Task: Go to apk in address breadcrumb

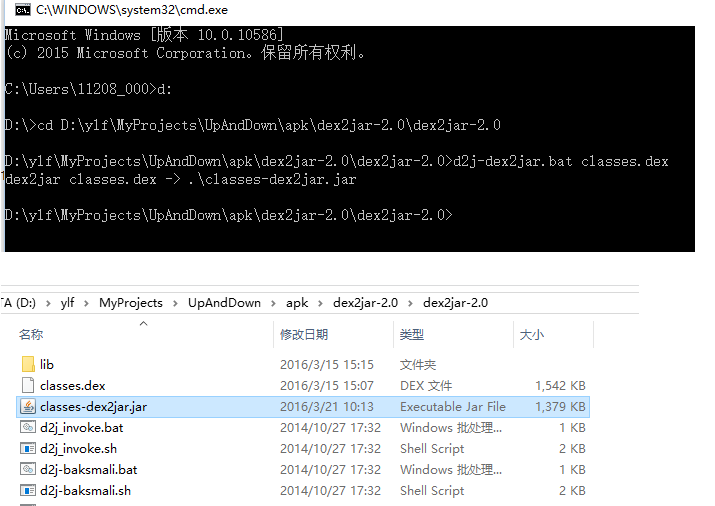Action: pos(297,303)
